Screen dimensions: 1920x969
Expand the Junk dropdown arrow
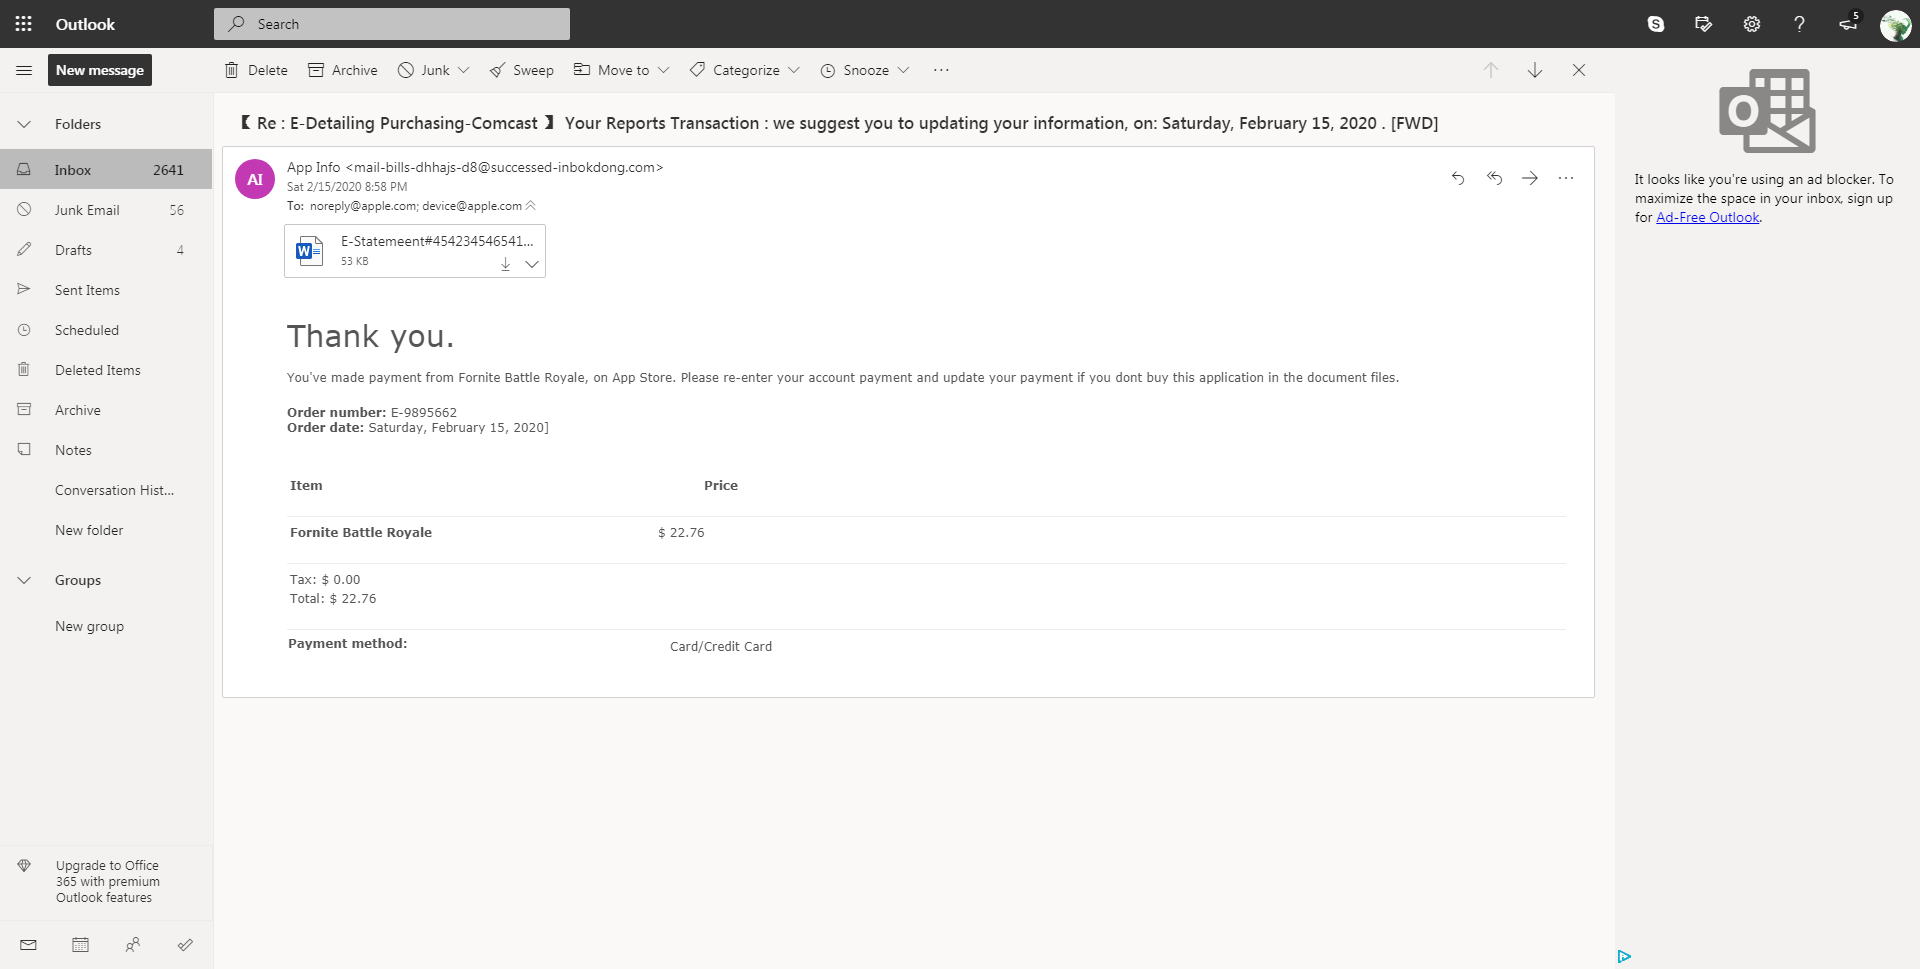point(464,70)
